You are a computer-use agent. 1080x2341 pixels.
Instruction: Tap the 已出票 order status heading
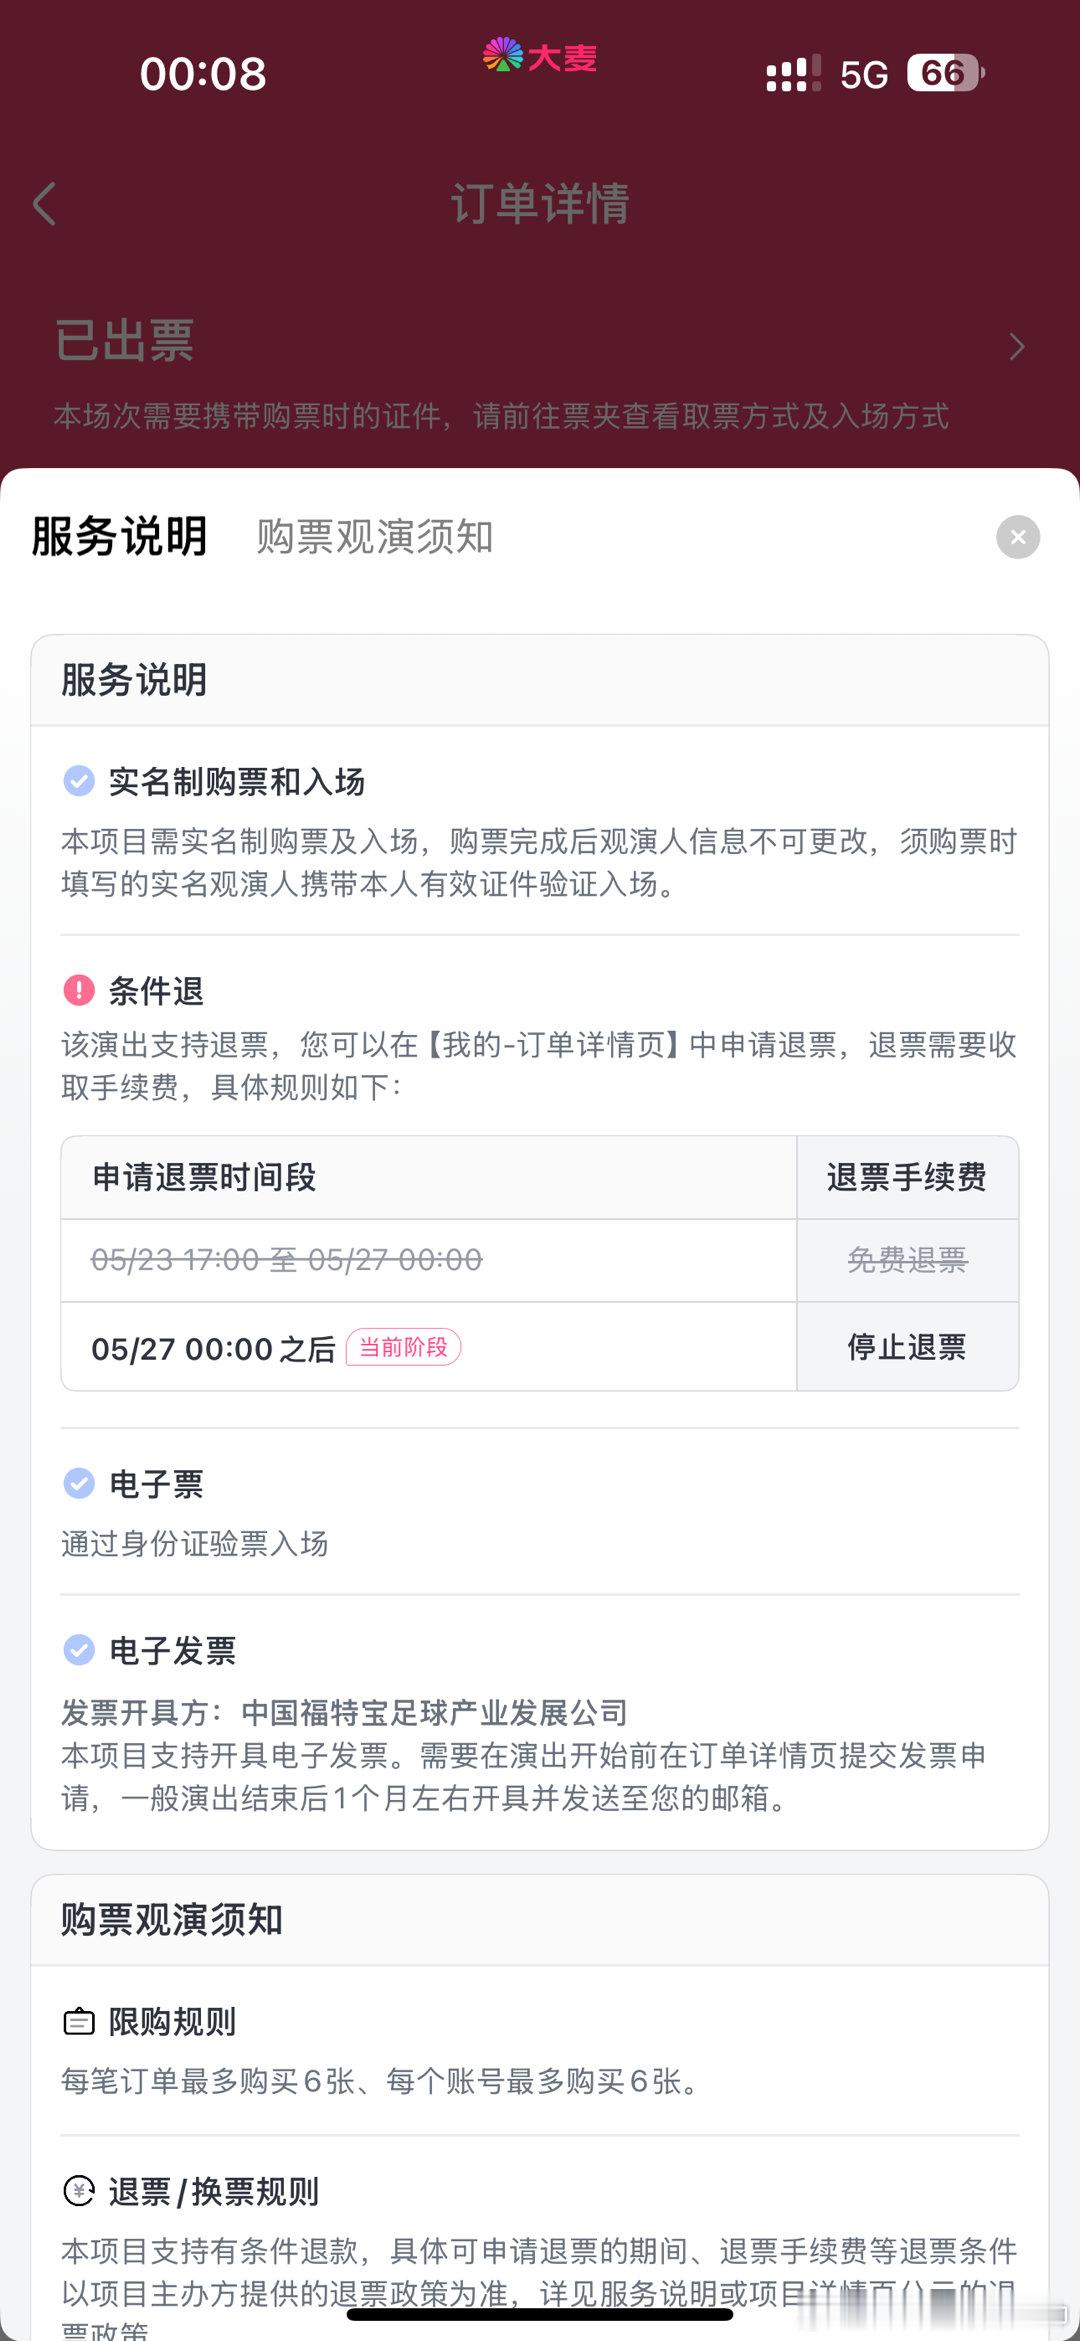pos(124,341)
